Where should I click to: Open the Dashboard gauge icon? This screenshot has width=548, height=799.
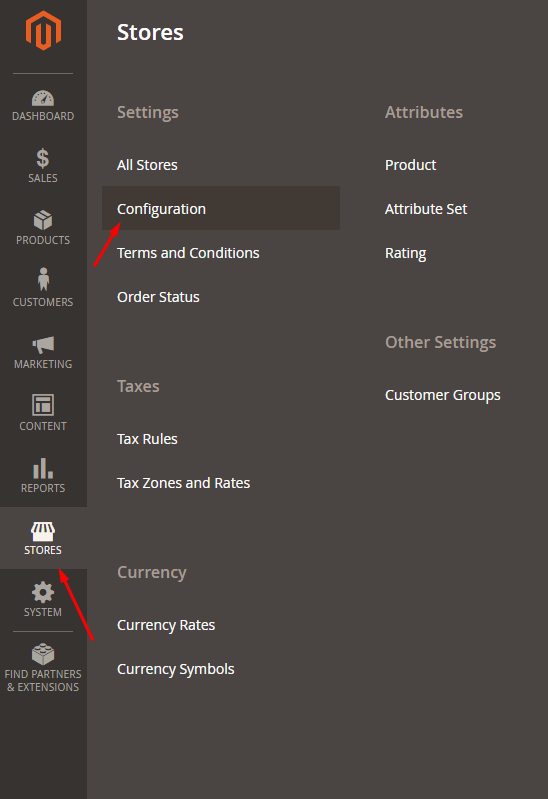pos(43,98)
